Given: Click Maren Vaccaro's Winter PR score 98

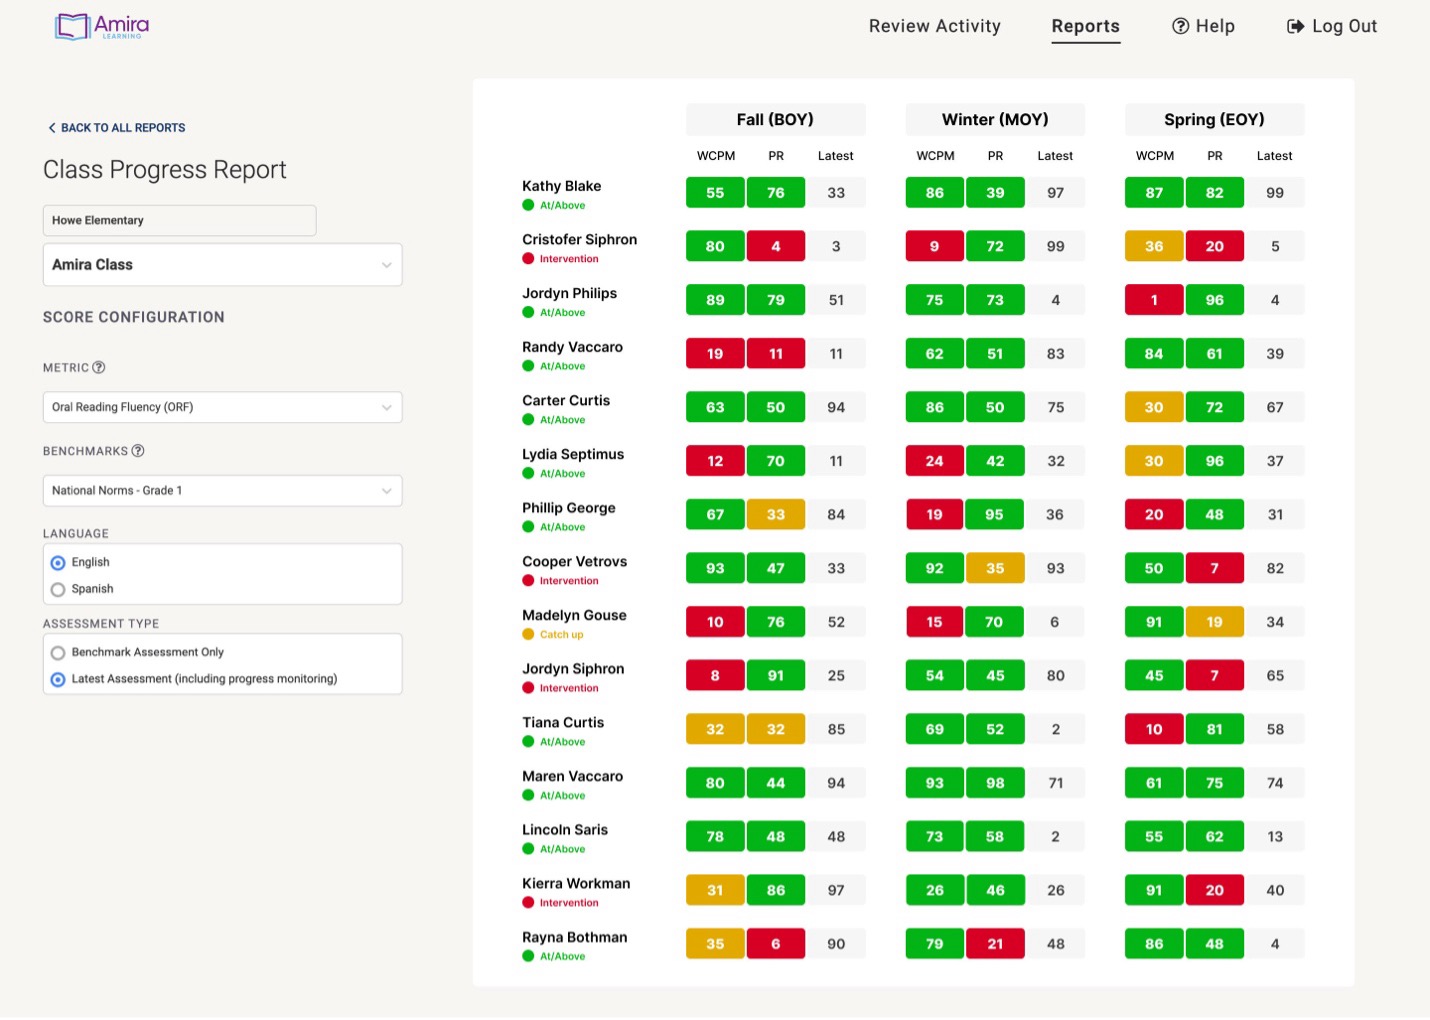Looking at the screenshot, I should pos(995,783).
